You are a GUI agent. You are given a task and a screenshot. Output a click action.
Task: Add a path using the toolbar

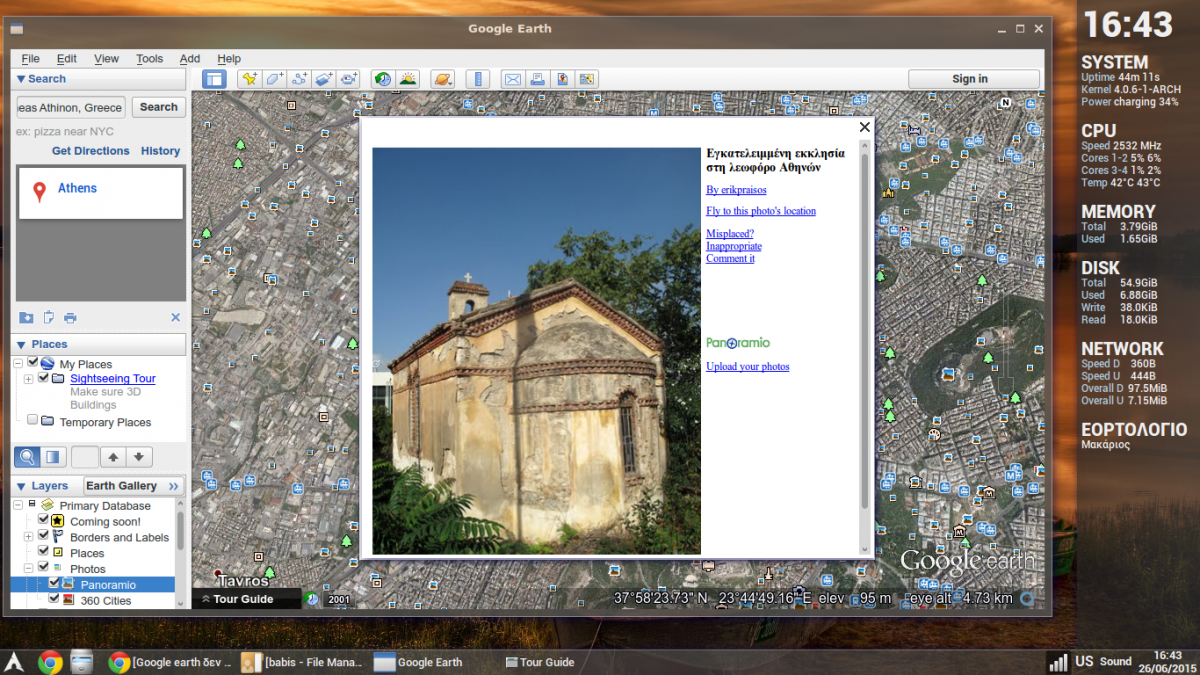point(299,79)
